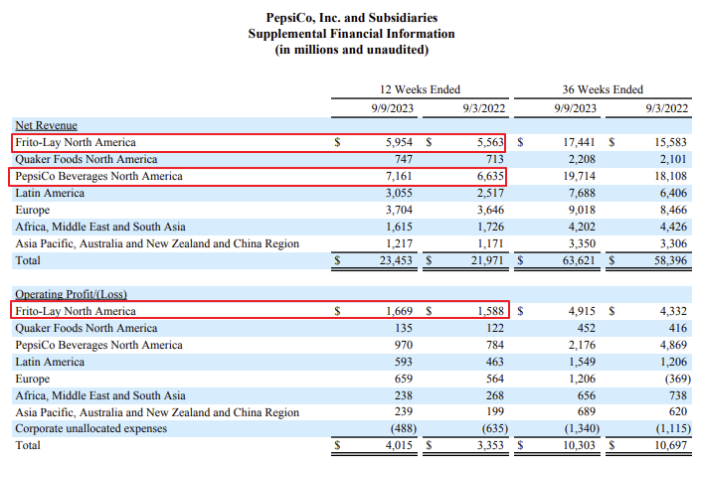Screen dimensions: 710x480
Task: Select the '36 Weeks Ended' column header
Action: coord(603,89)
